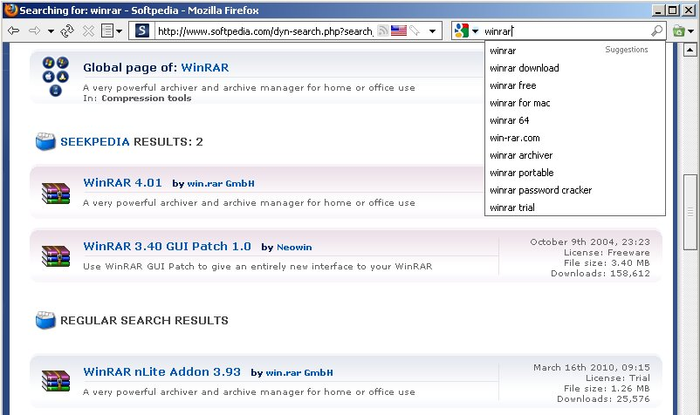Click the green recycle folder toolbar icon

pos(679,31)
